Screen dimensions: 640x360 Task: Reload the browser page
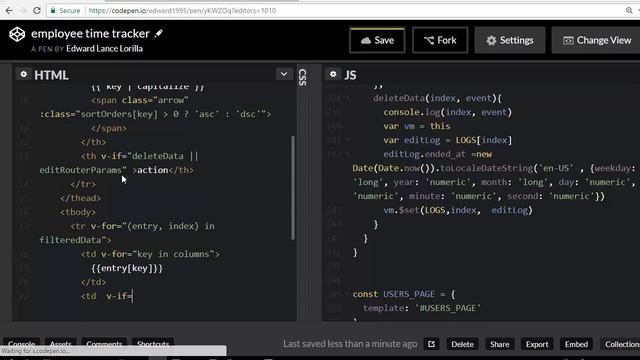[37, 11]
